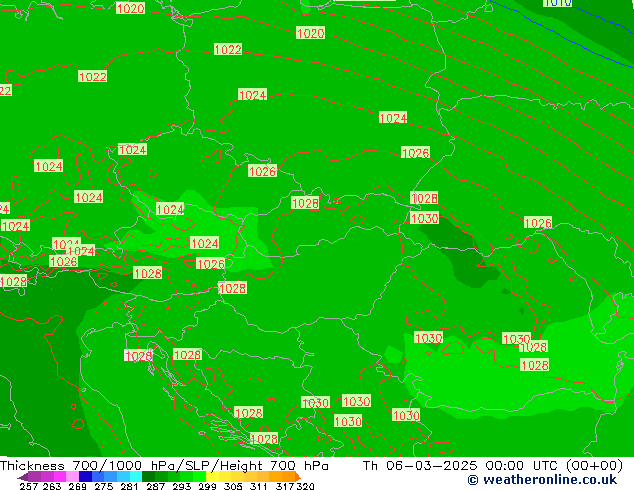The width and height of the screenshot is (634, 490).
Task: Click the dark purple arrow at legend's start
Action: point(23,477)
